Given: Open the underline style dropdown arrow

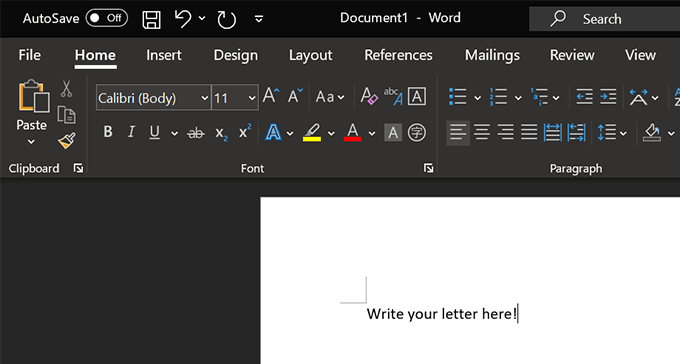Looking at the screenshot, I should point(174,133).
